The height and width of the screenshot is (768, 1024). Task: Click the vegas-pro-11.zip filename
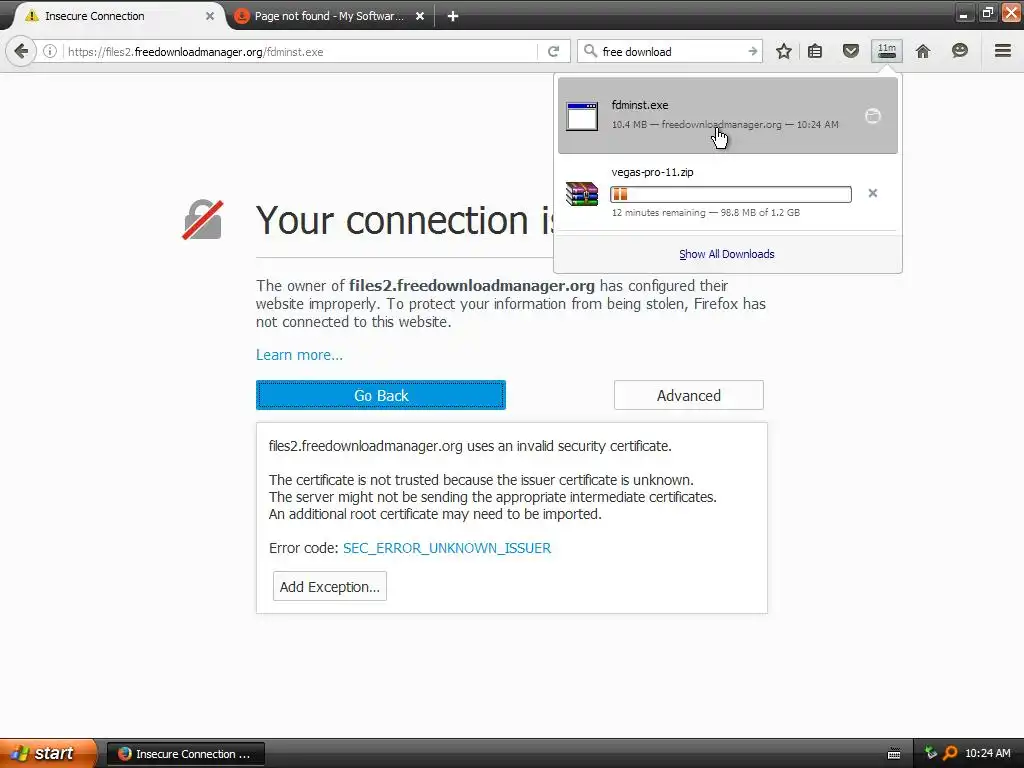[652, 172]
